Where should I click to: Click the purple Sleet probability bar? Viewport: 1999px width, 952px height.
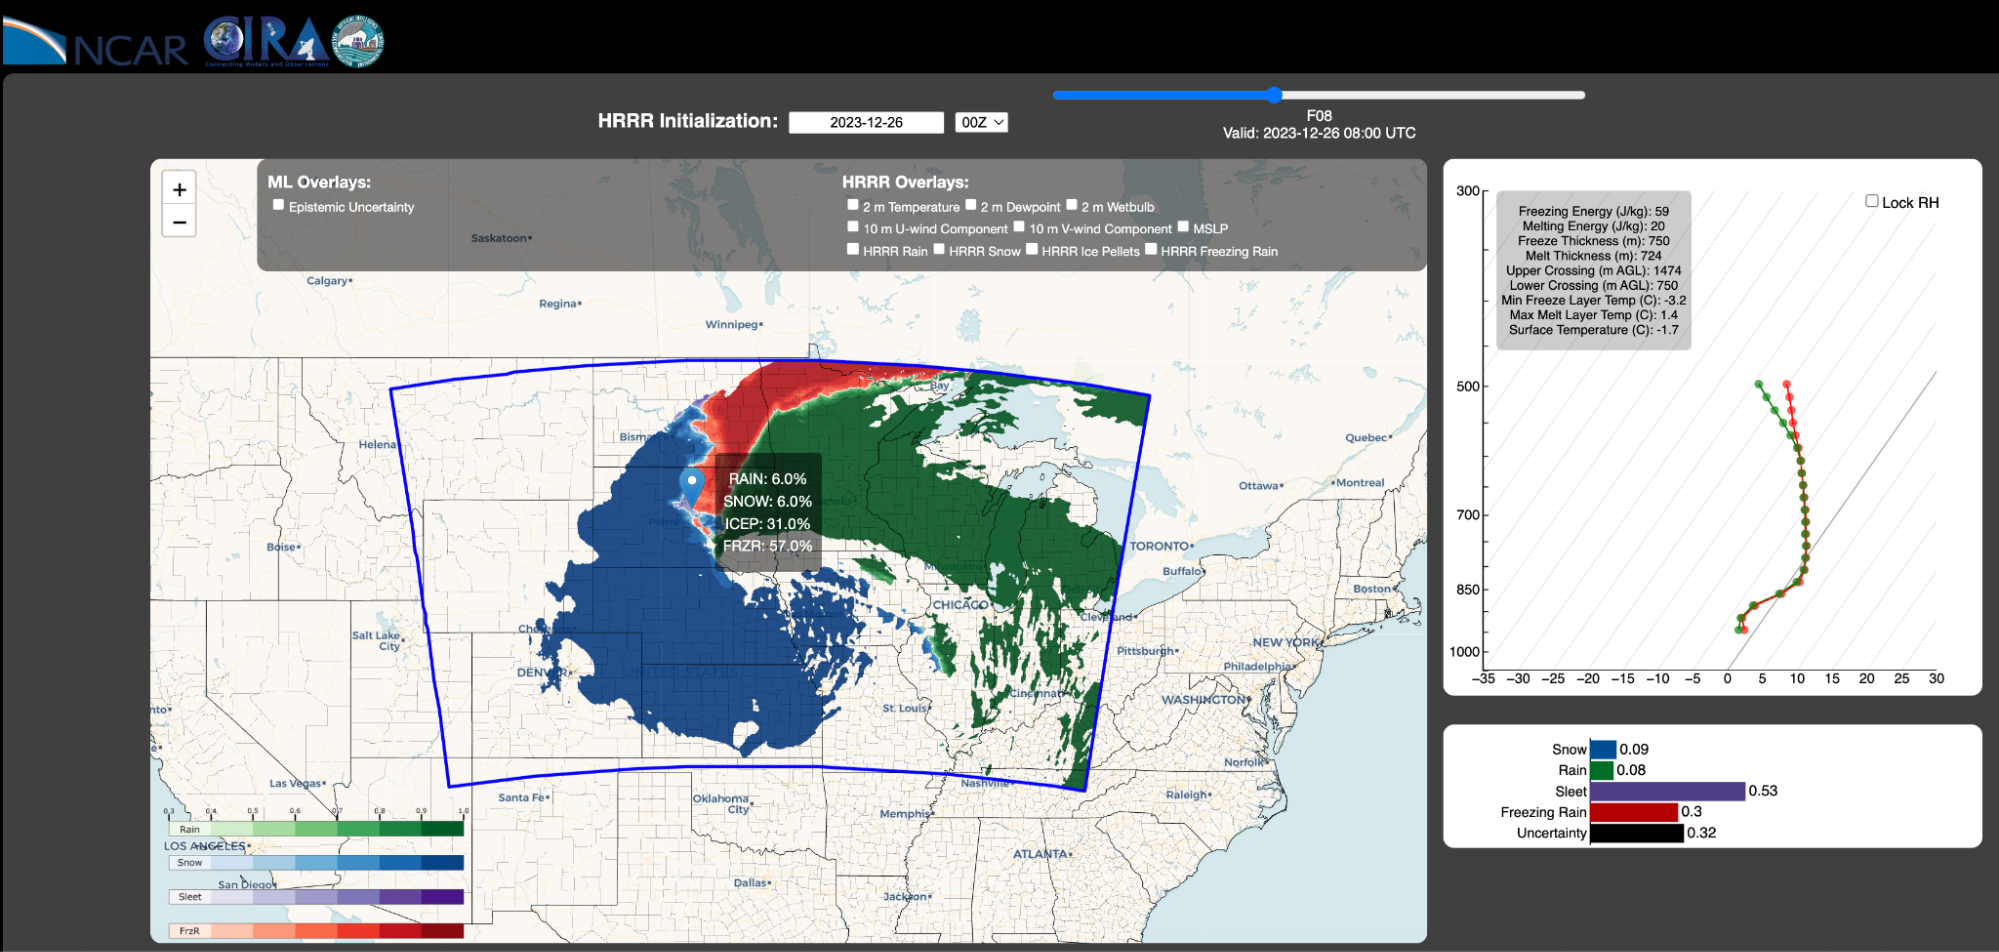click(1667, 791)
